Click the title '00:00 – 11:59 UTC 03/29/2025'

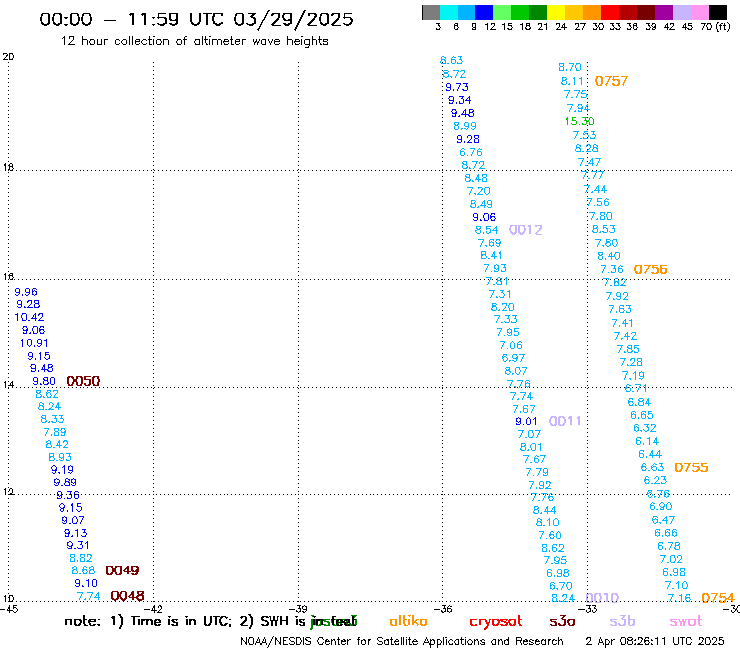click(196, 19)
